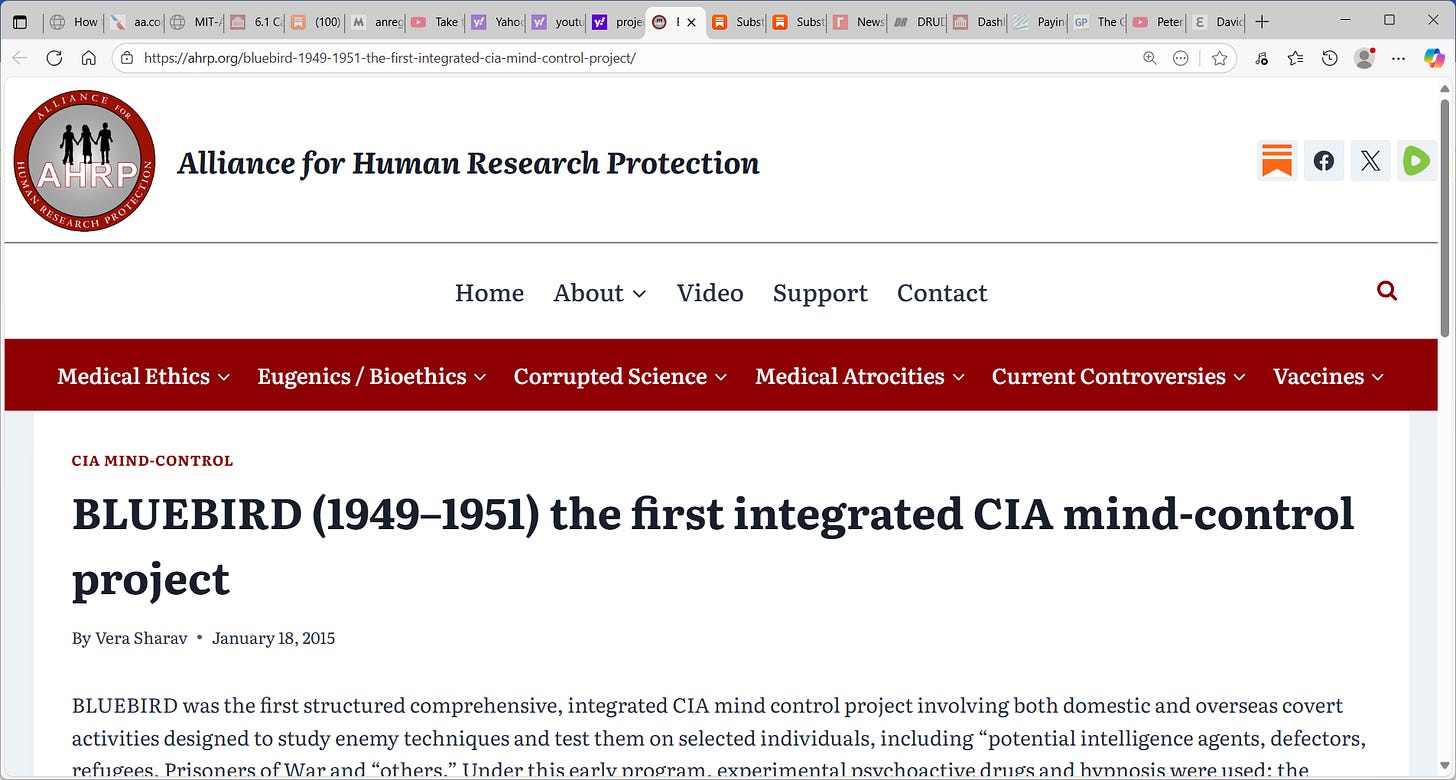Open the AHRP Facebook page icon
Screen dimensions: 1456x780
[1323, 161]
